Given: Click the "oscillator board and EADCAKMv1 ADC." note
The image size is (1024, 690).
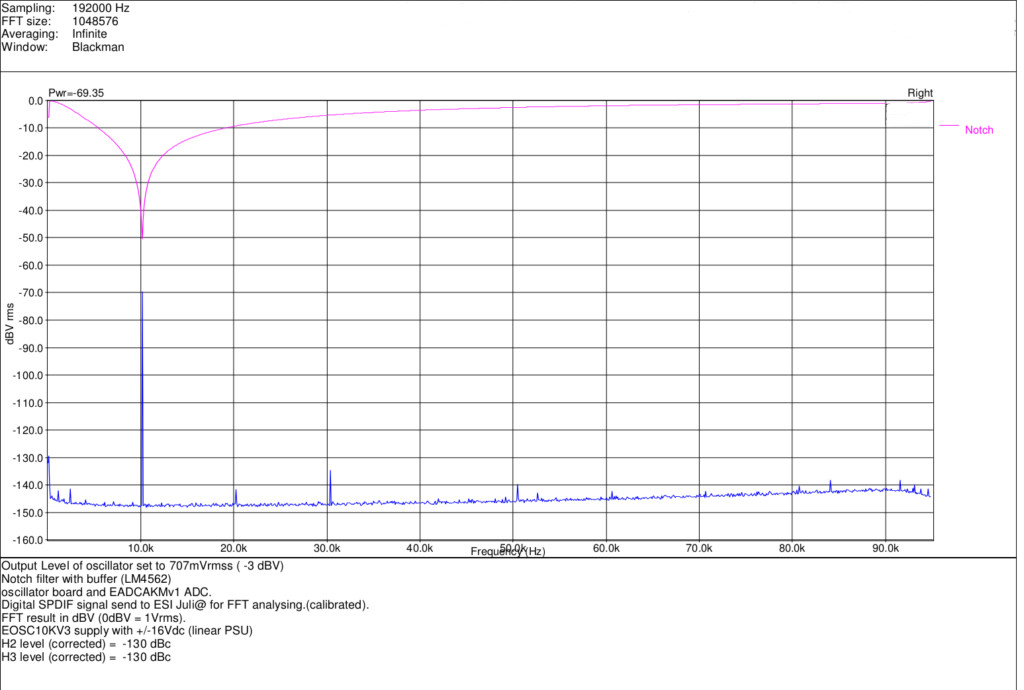Looking at the screenshot, I should [x=106, y=592].
